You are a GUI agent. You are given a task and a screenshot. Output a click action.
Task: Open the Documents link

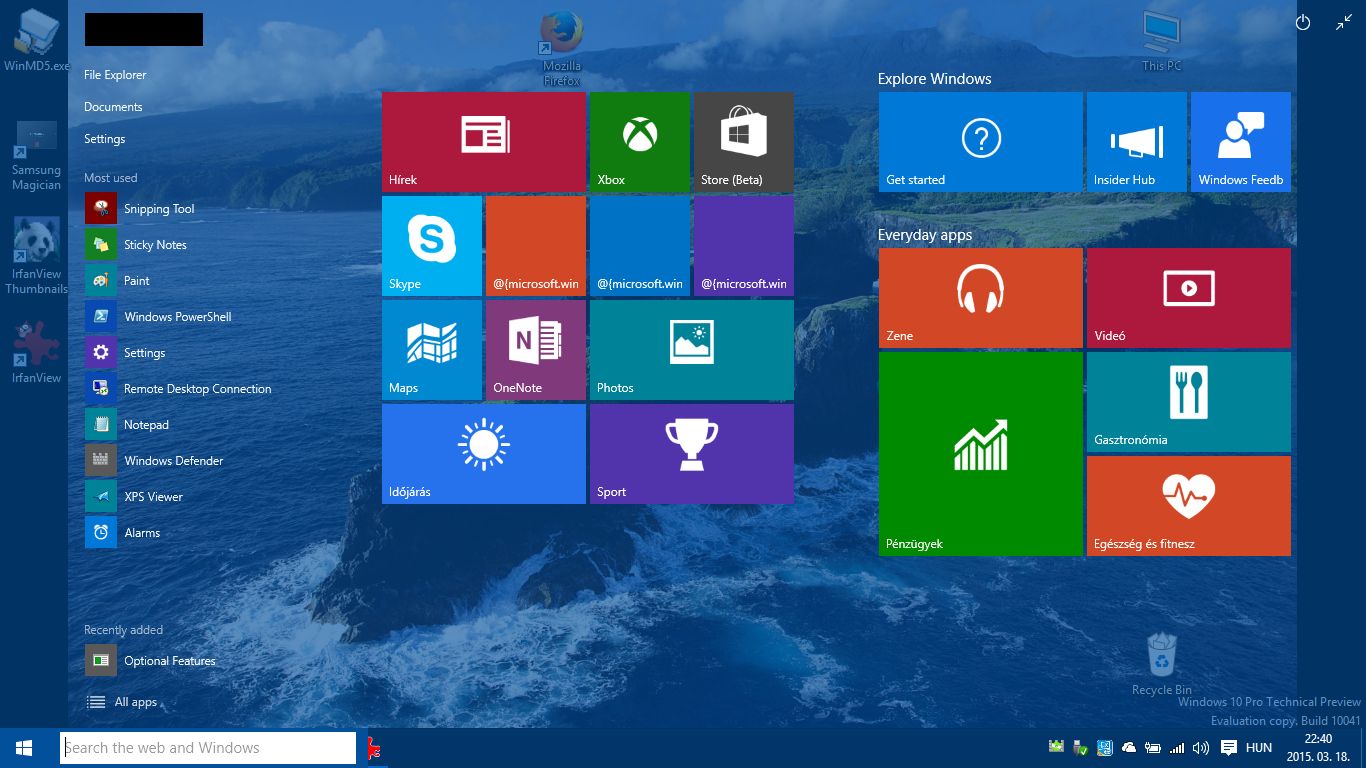(x=113, y=107)
